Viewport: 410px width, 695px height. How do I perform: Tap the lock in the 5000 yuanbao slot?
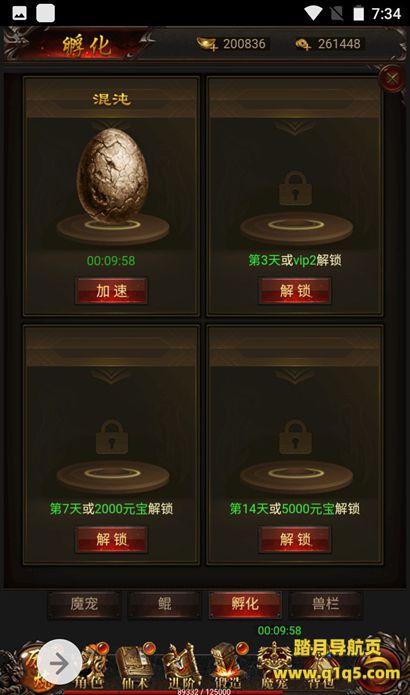coord(295,437)
